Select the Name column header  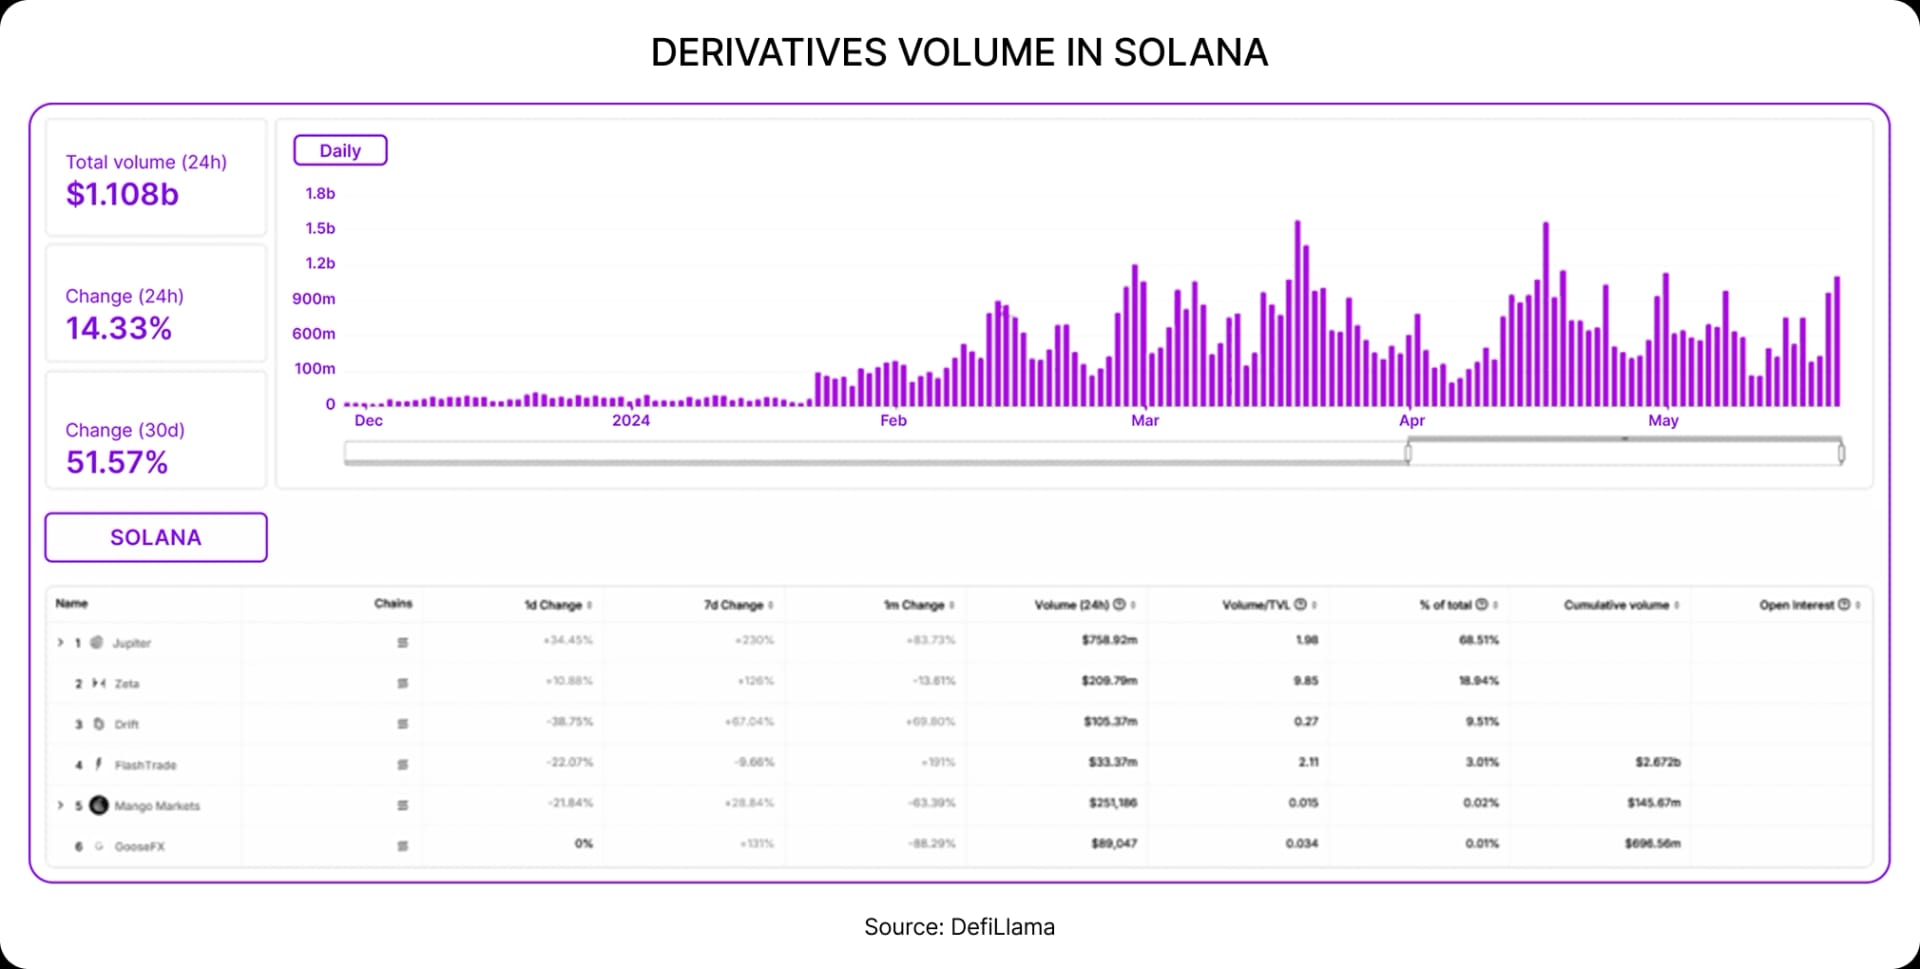point(71,603)
